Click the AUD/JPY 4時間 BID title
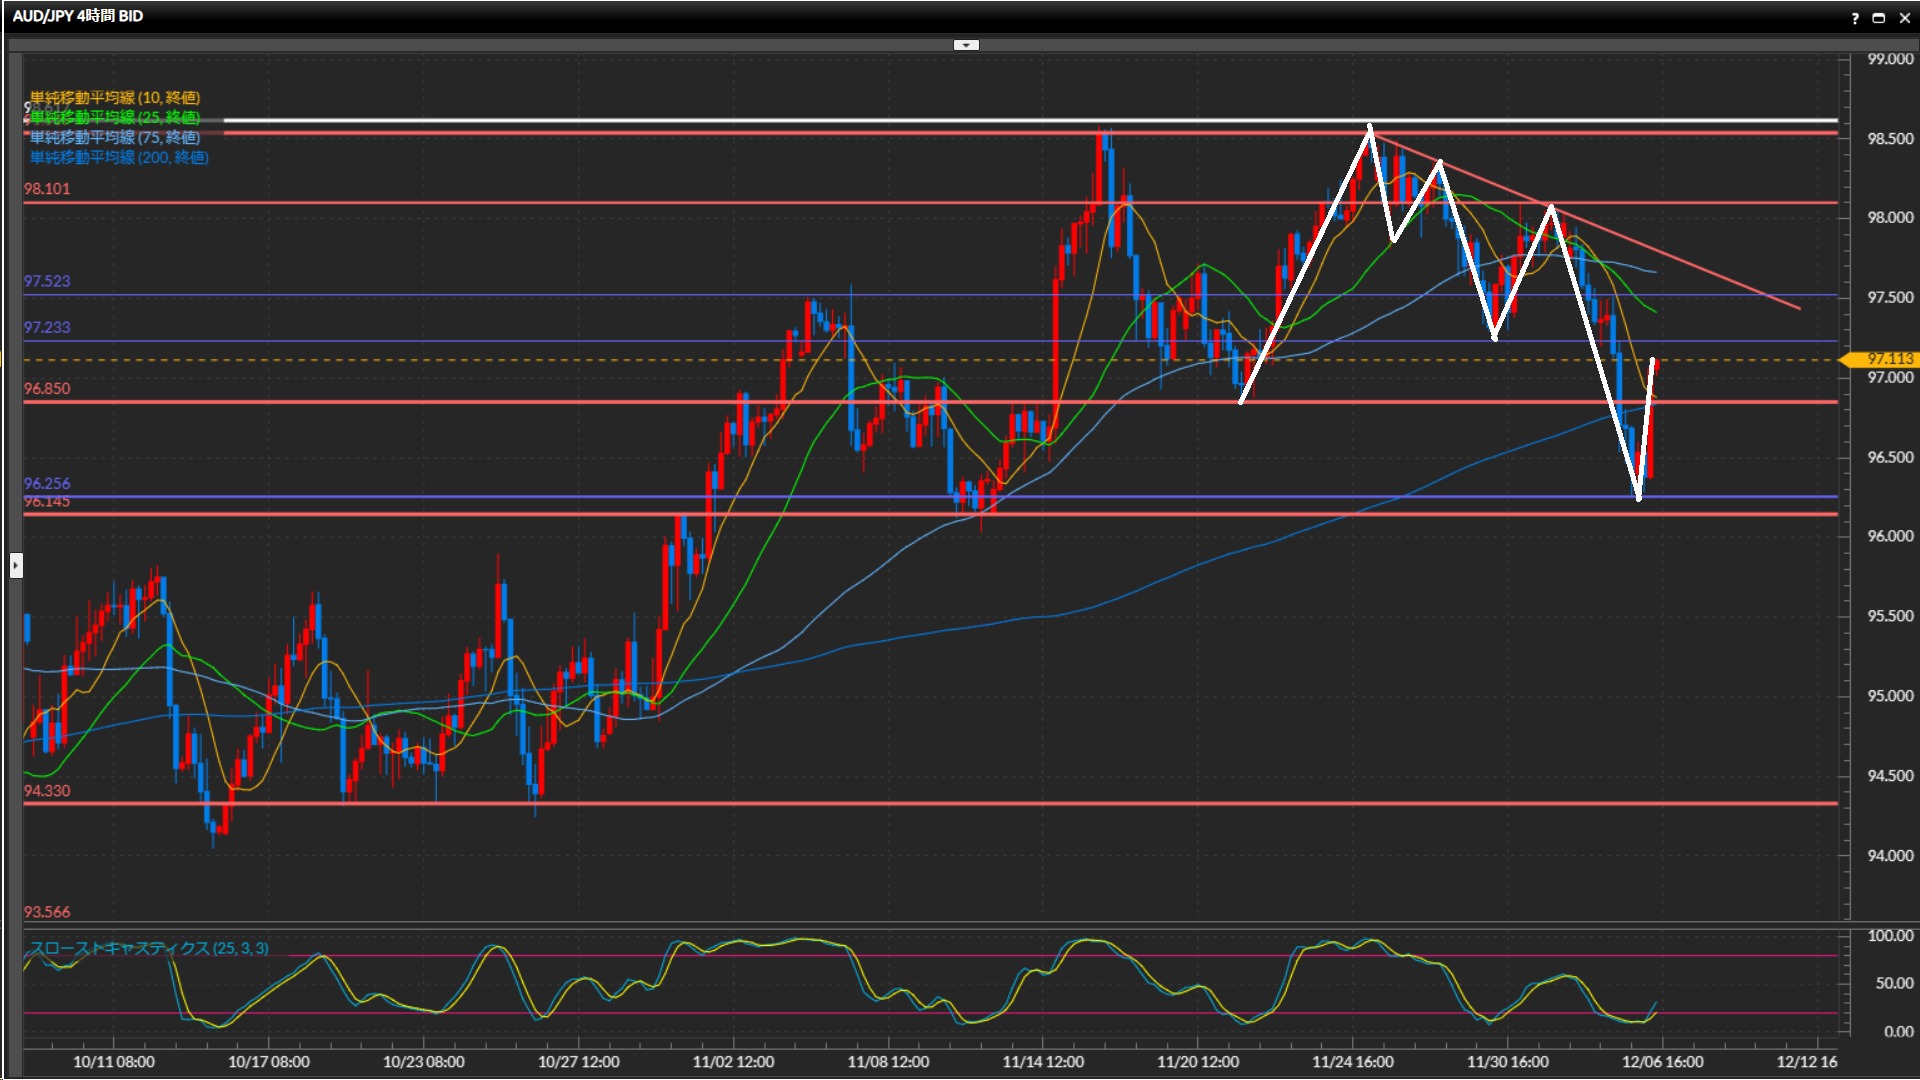The image size is (1920, 1080). 78,16
